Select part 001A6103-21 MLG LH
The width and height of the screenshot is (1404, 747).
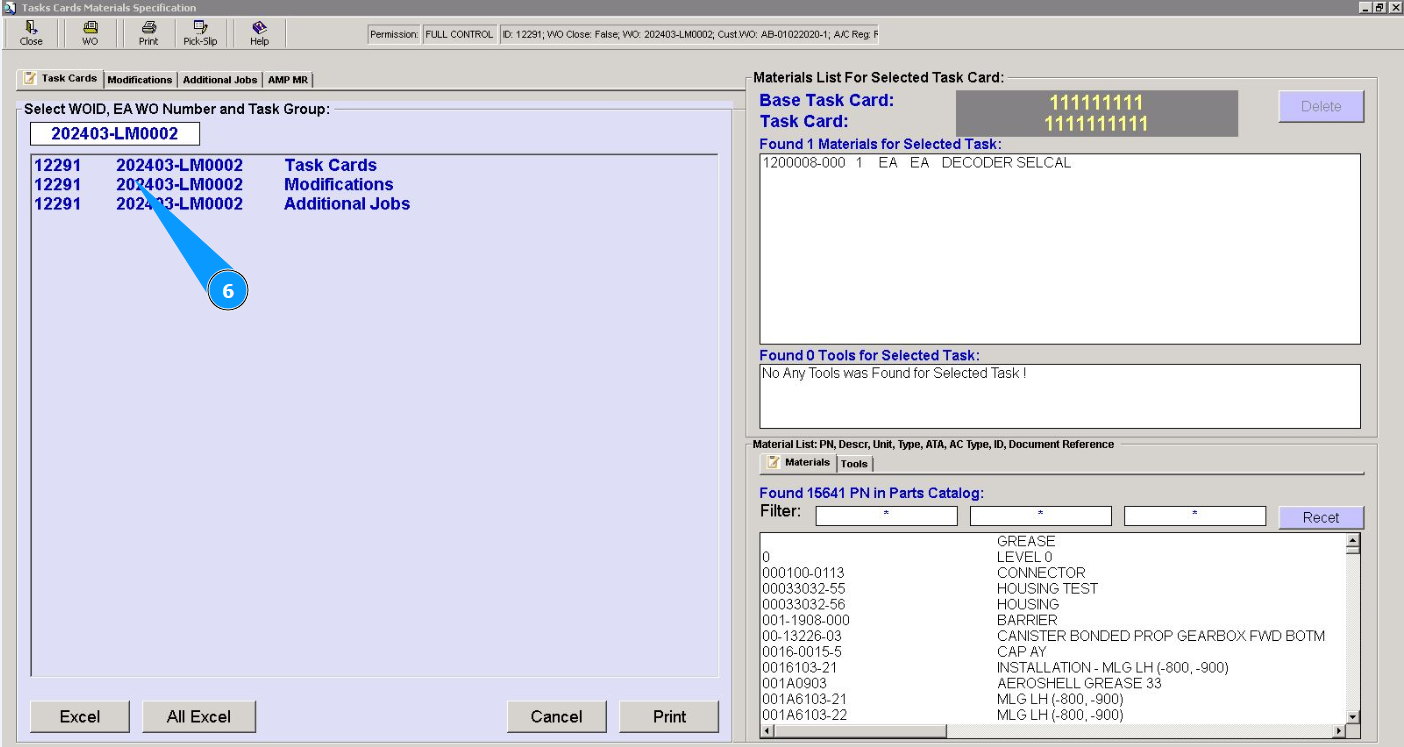[x=1053, y=699]
